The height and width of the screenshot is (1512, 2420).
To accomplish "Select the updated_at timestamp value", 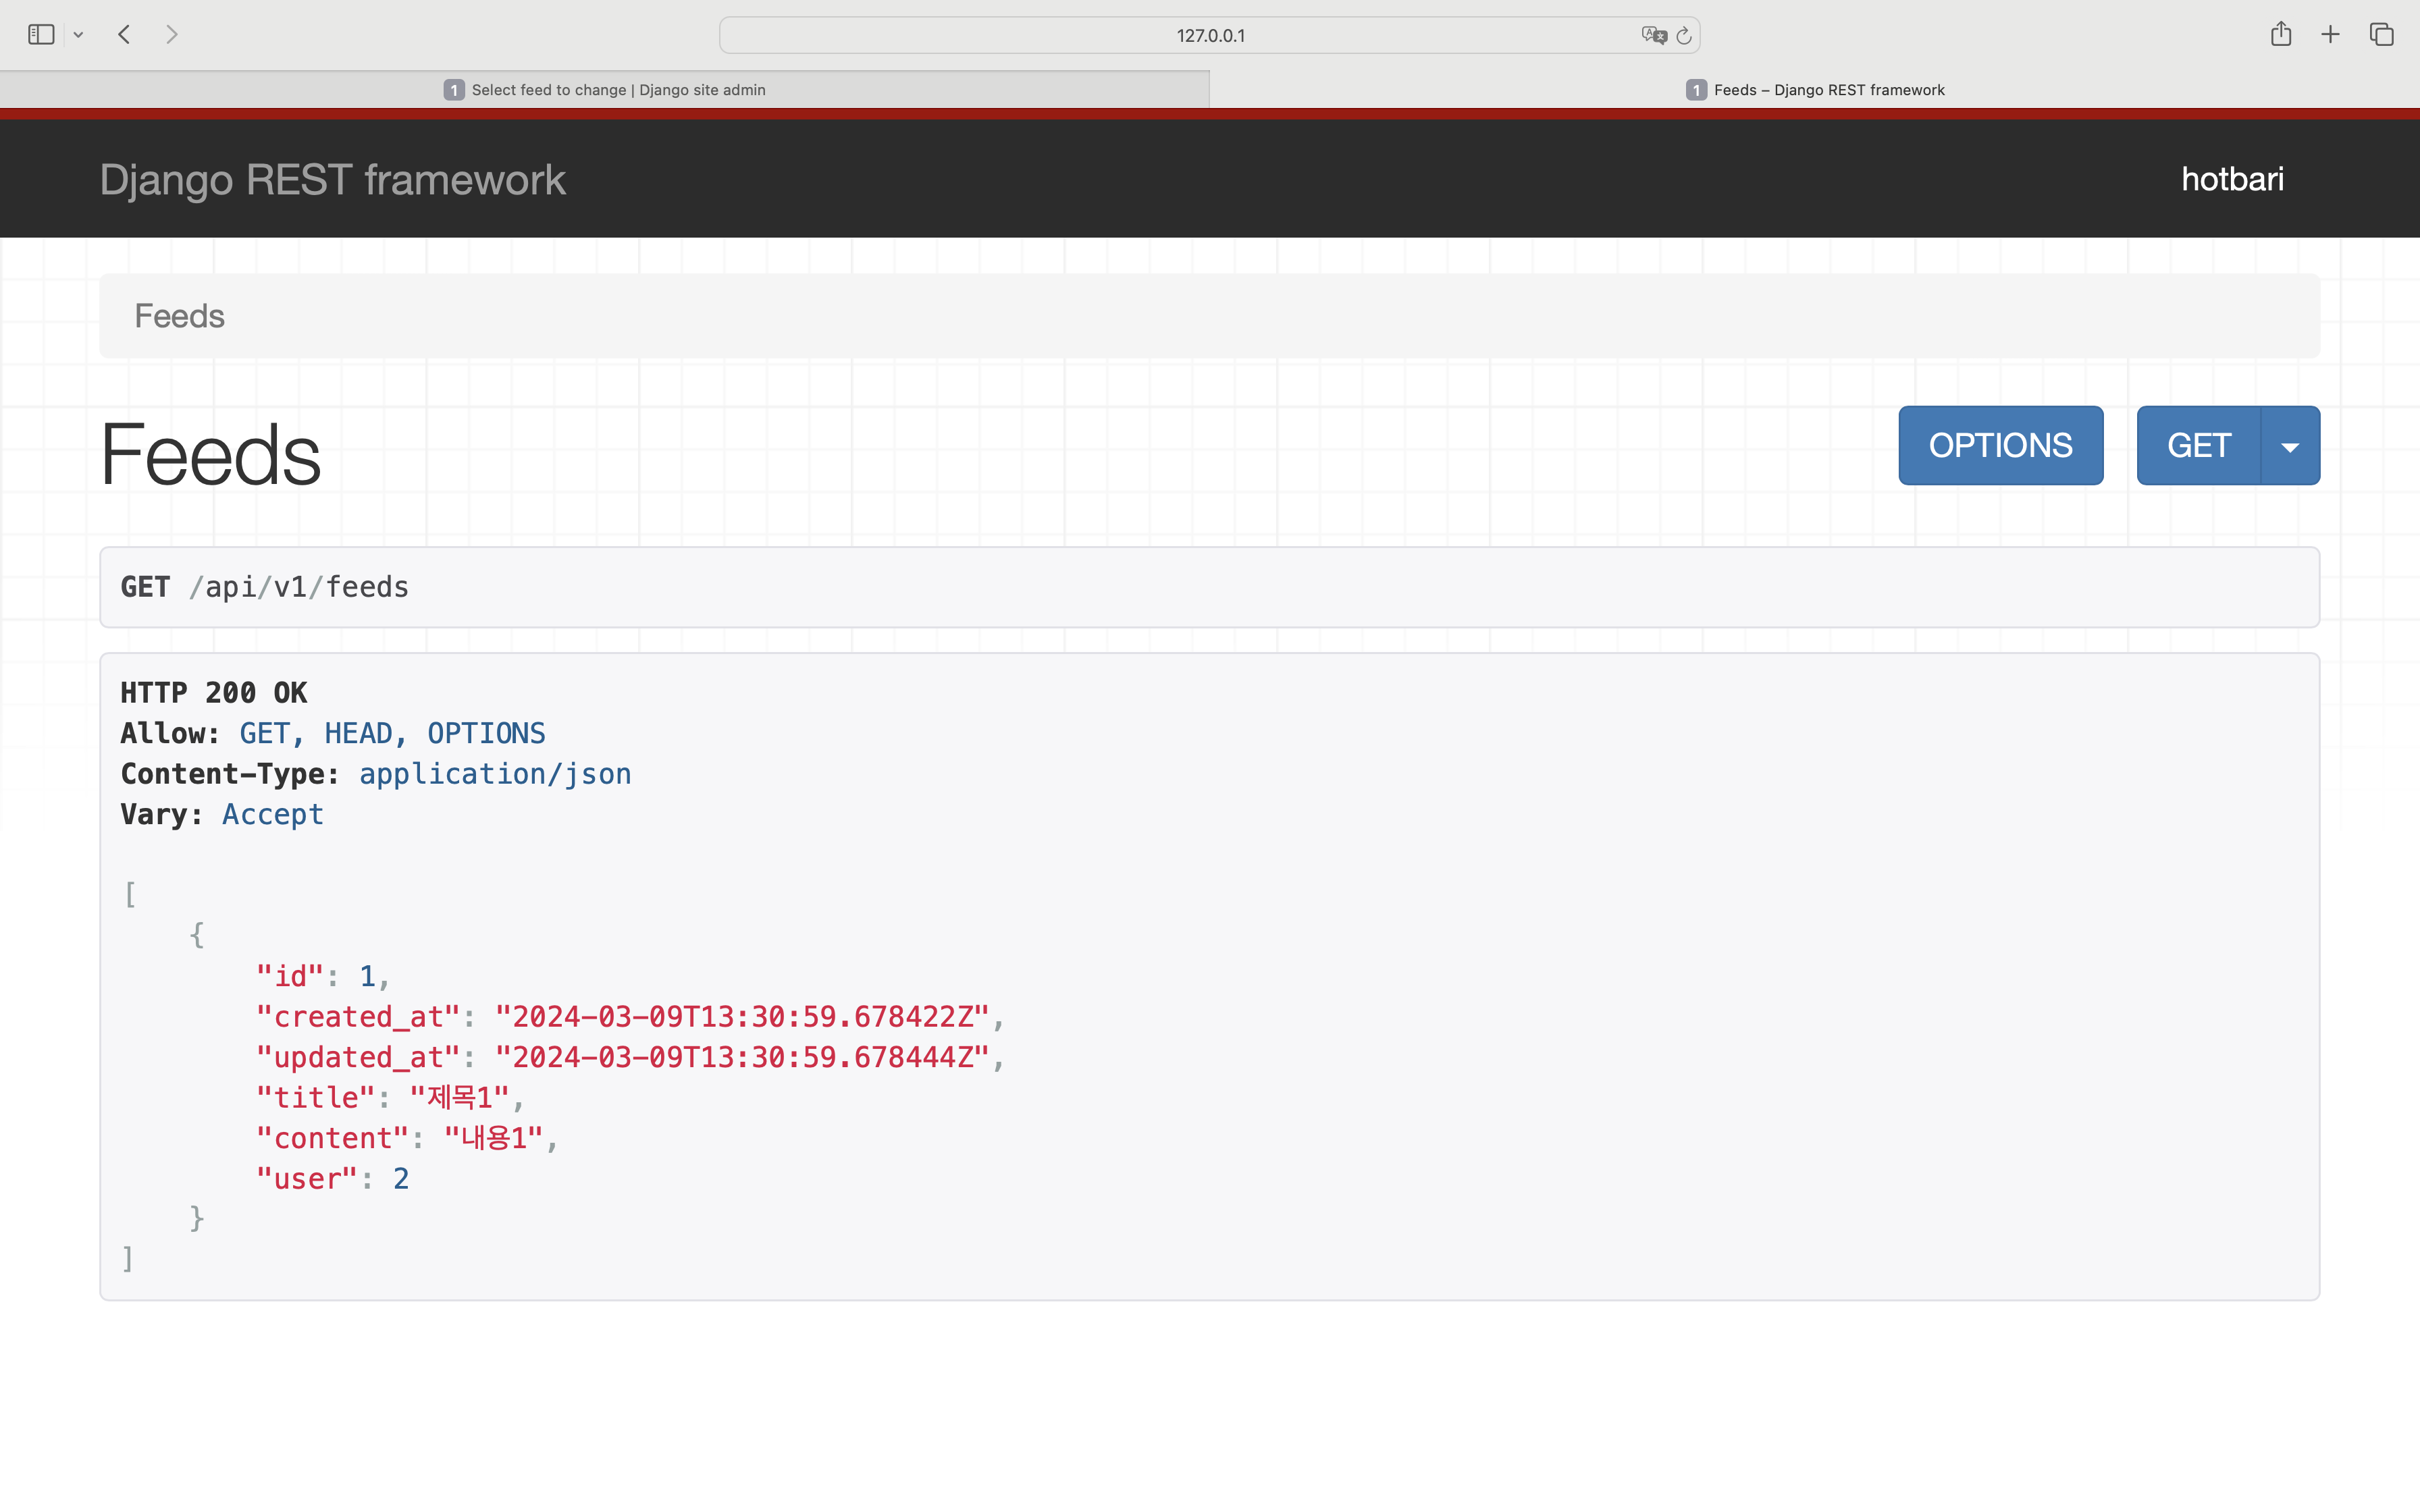I will tap(742, 1057).
